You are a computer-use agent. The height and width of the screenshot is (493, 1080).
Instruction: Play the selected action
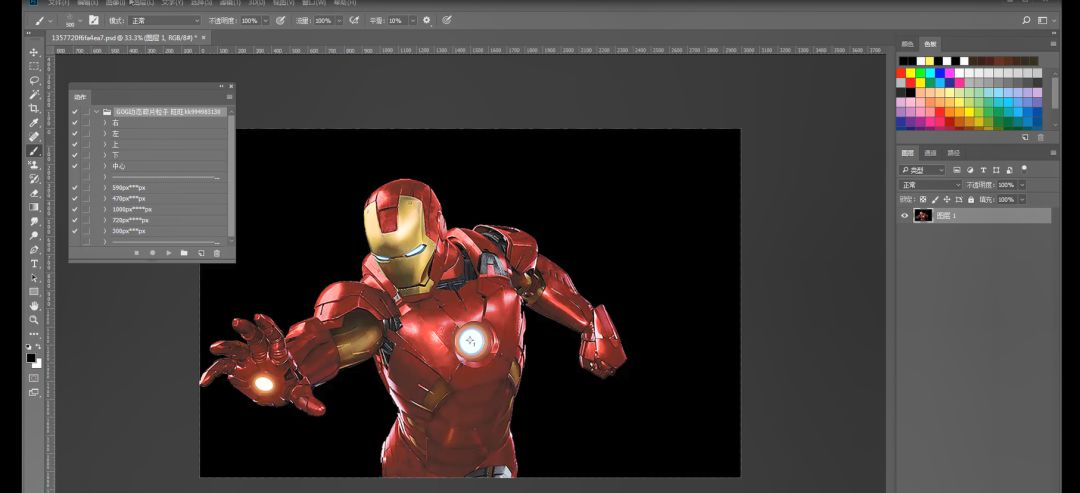click(x=169, y=253)
